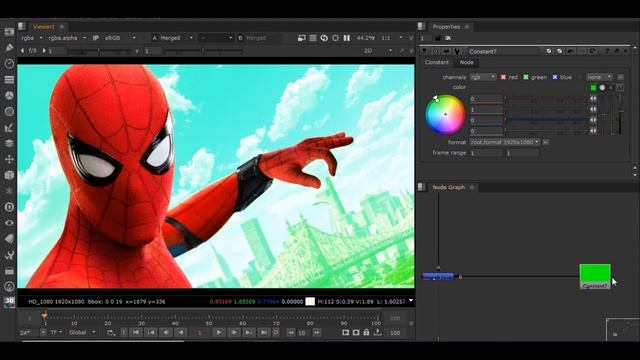Select the Properties panel tab
The image size is (640, 360).
(x=446, y=27)
